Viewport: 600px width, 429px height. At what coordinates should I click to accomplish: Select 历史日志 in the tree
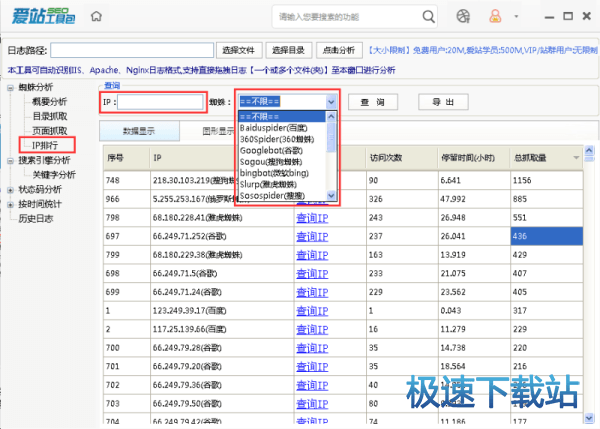pos(36,219)
